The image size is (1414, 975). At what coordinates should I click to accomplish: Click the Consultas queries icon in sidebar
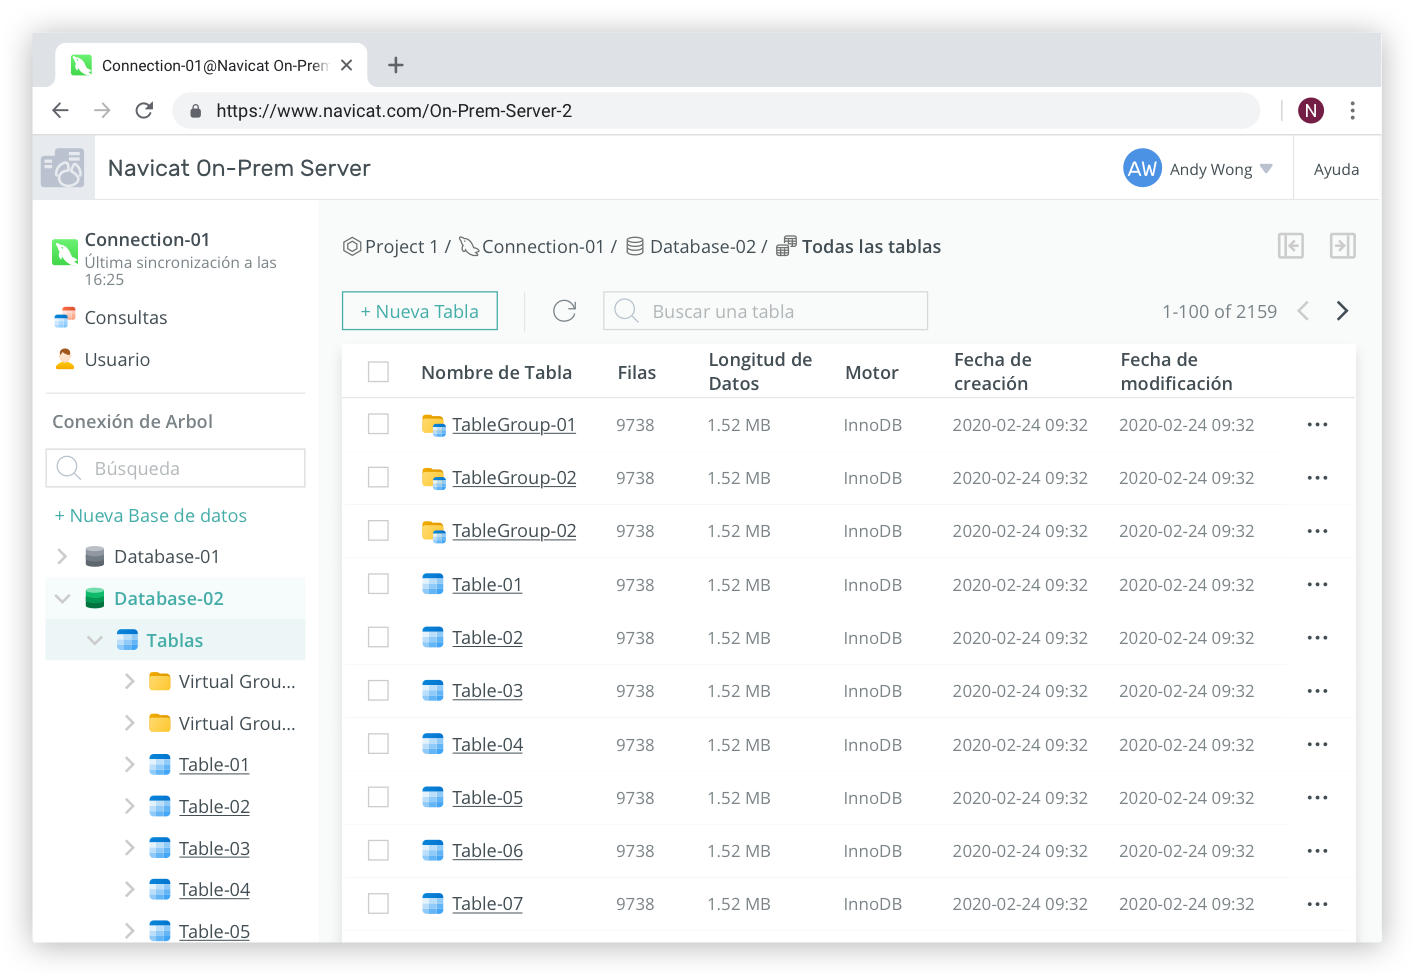[x=65, y=318]
